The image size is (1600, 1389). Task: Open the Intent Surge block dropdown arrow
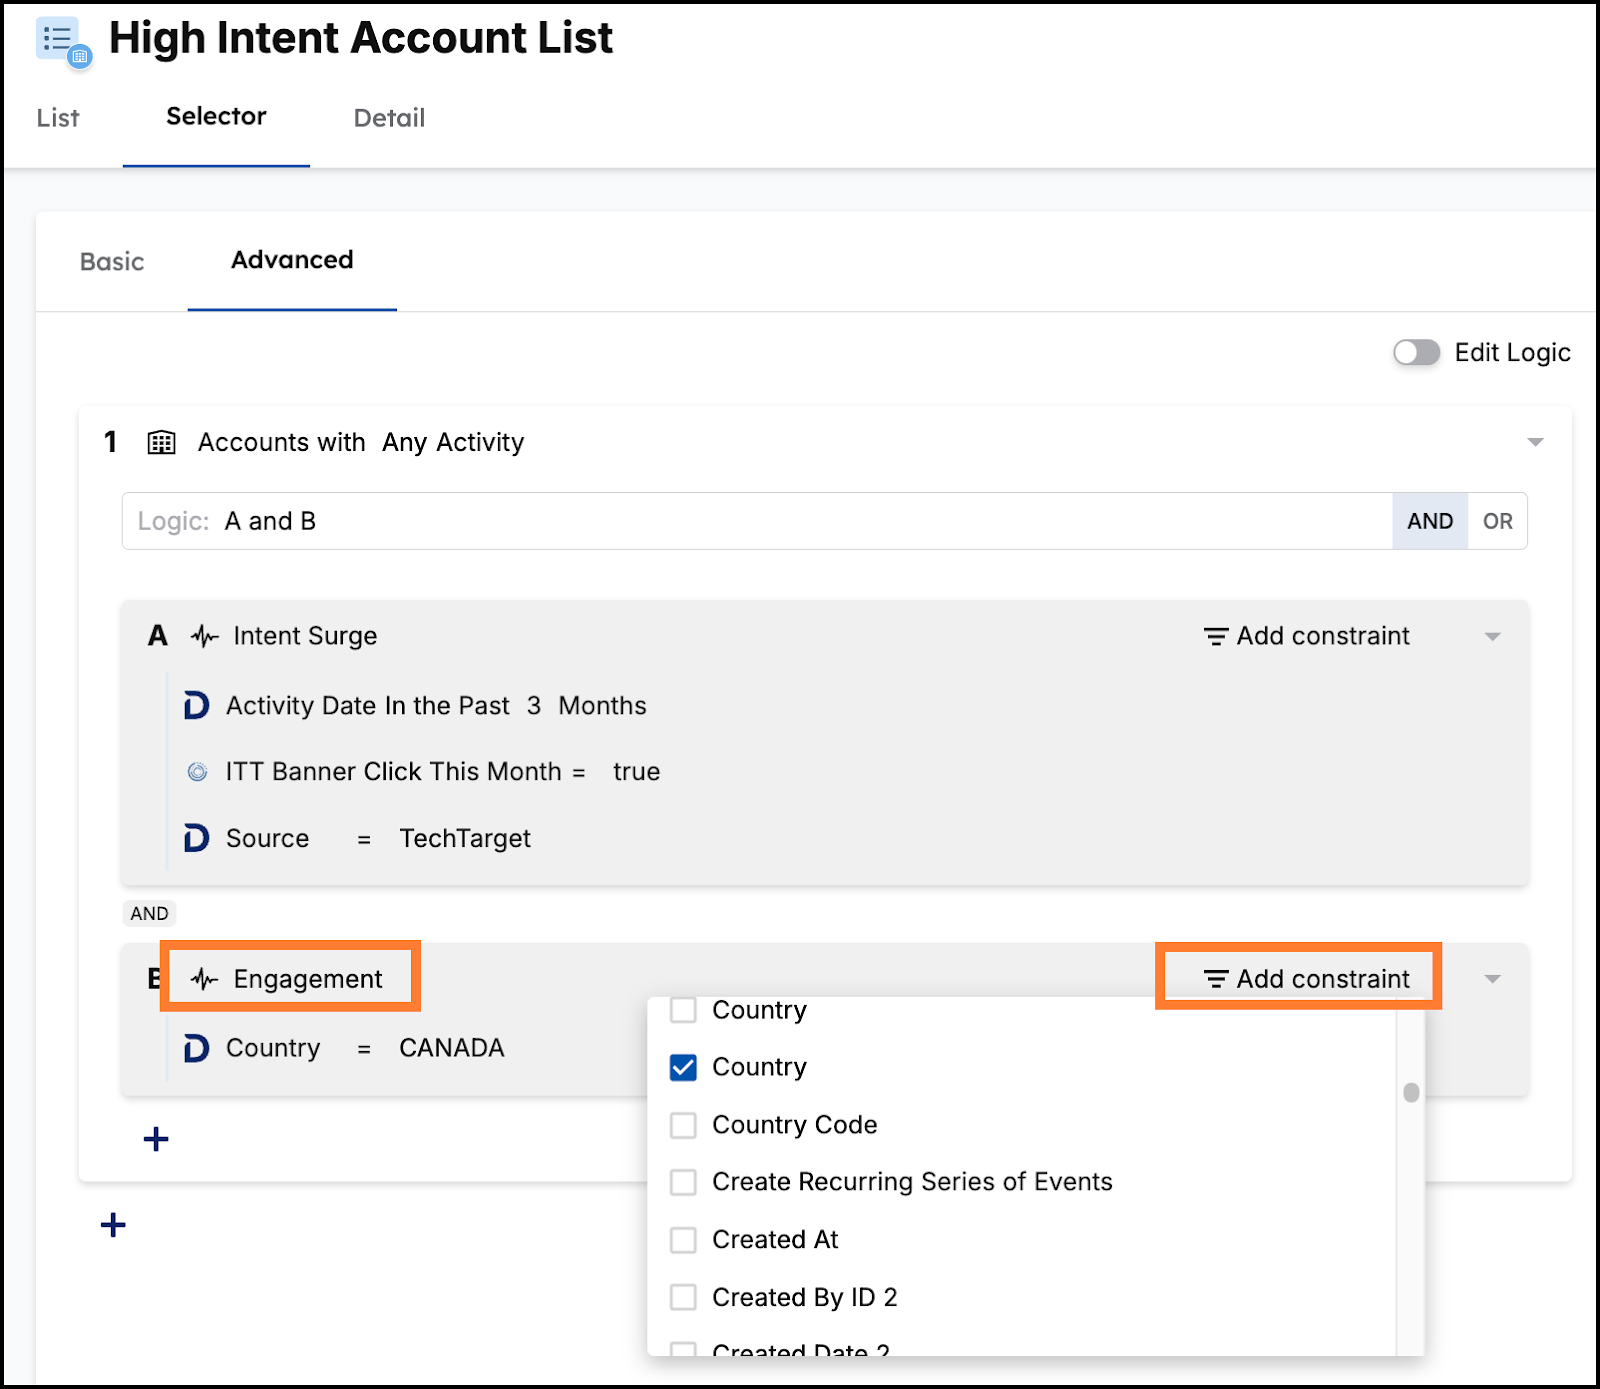tap(1492, 637)
